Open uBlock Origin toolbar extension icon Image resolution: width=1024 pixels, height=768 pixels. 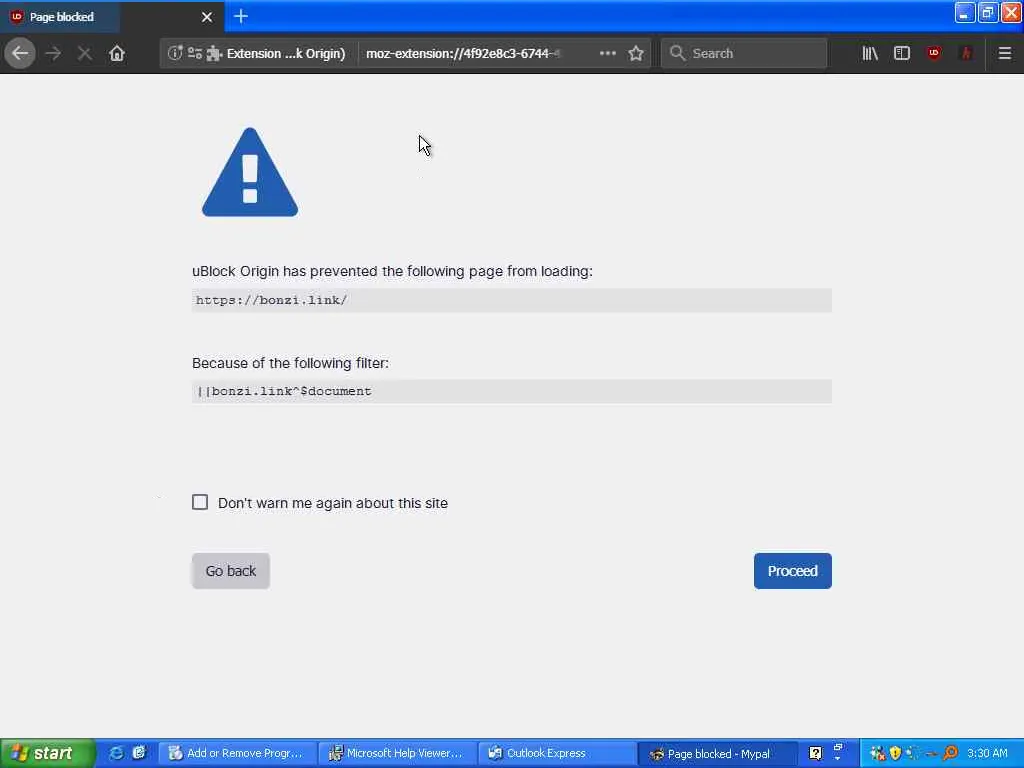934,54
